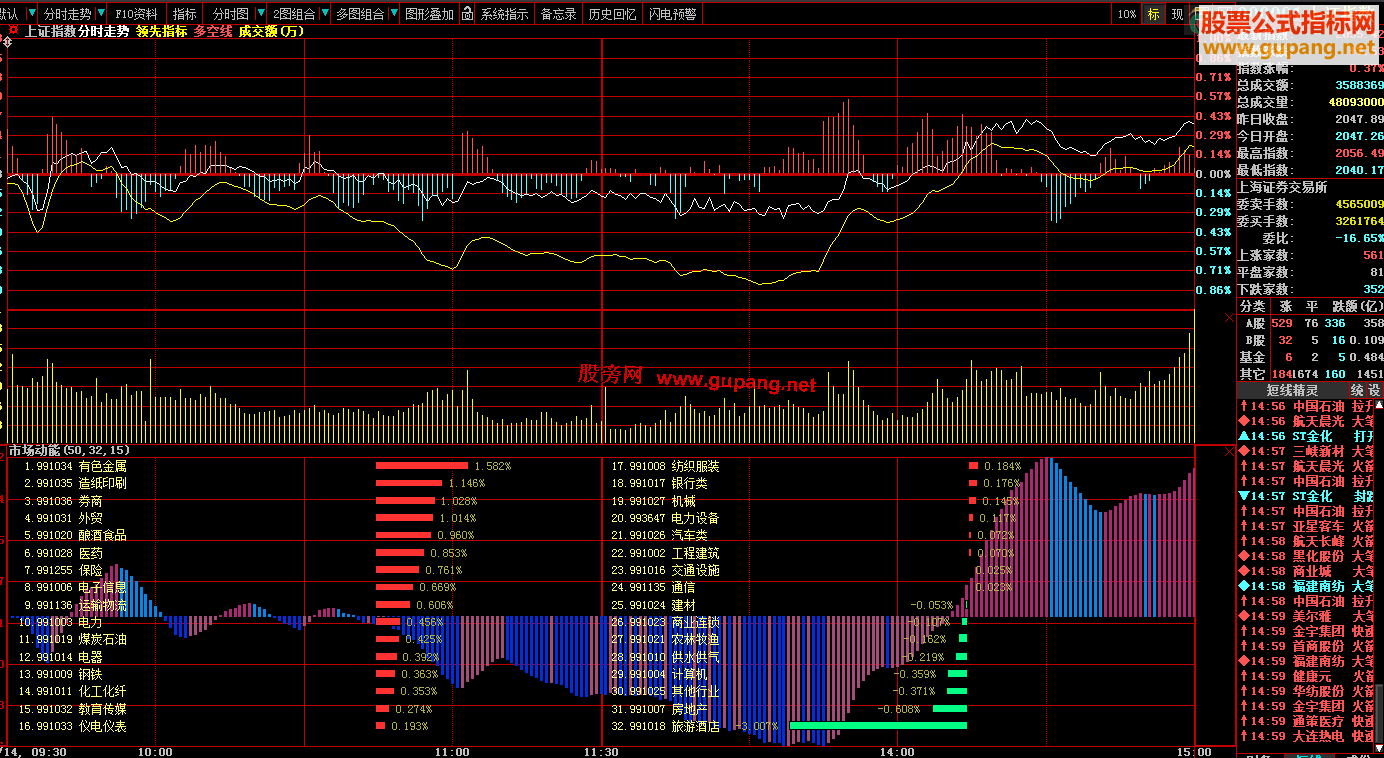Click the 房地产 sector row
Image resolution: width=1384 pixels, height=758 pixels.
[x=790, y=709]
